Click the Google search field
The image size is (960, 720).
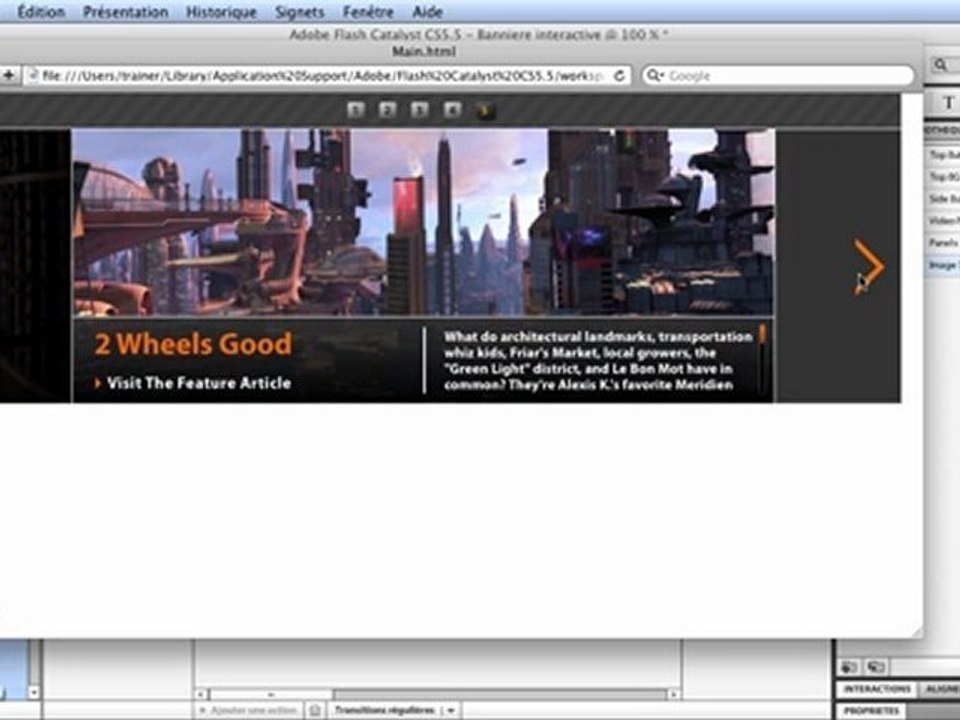click(x=778, y=75)
